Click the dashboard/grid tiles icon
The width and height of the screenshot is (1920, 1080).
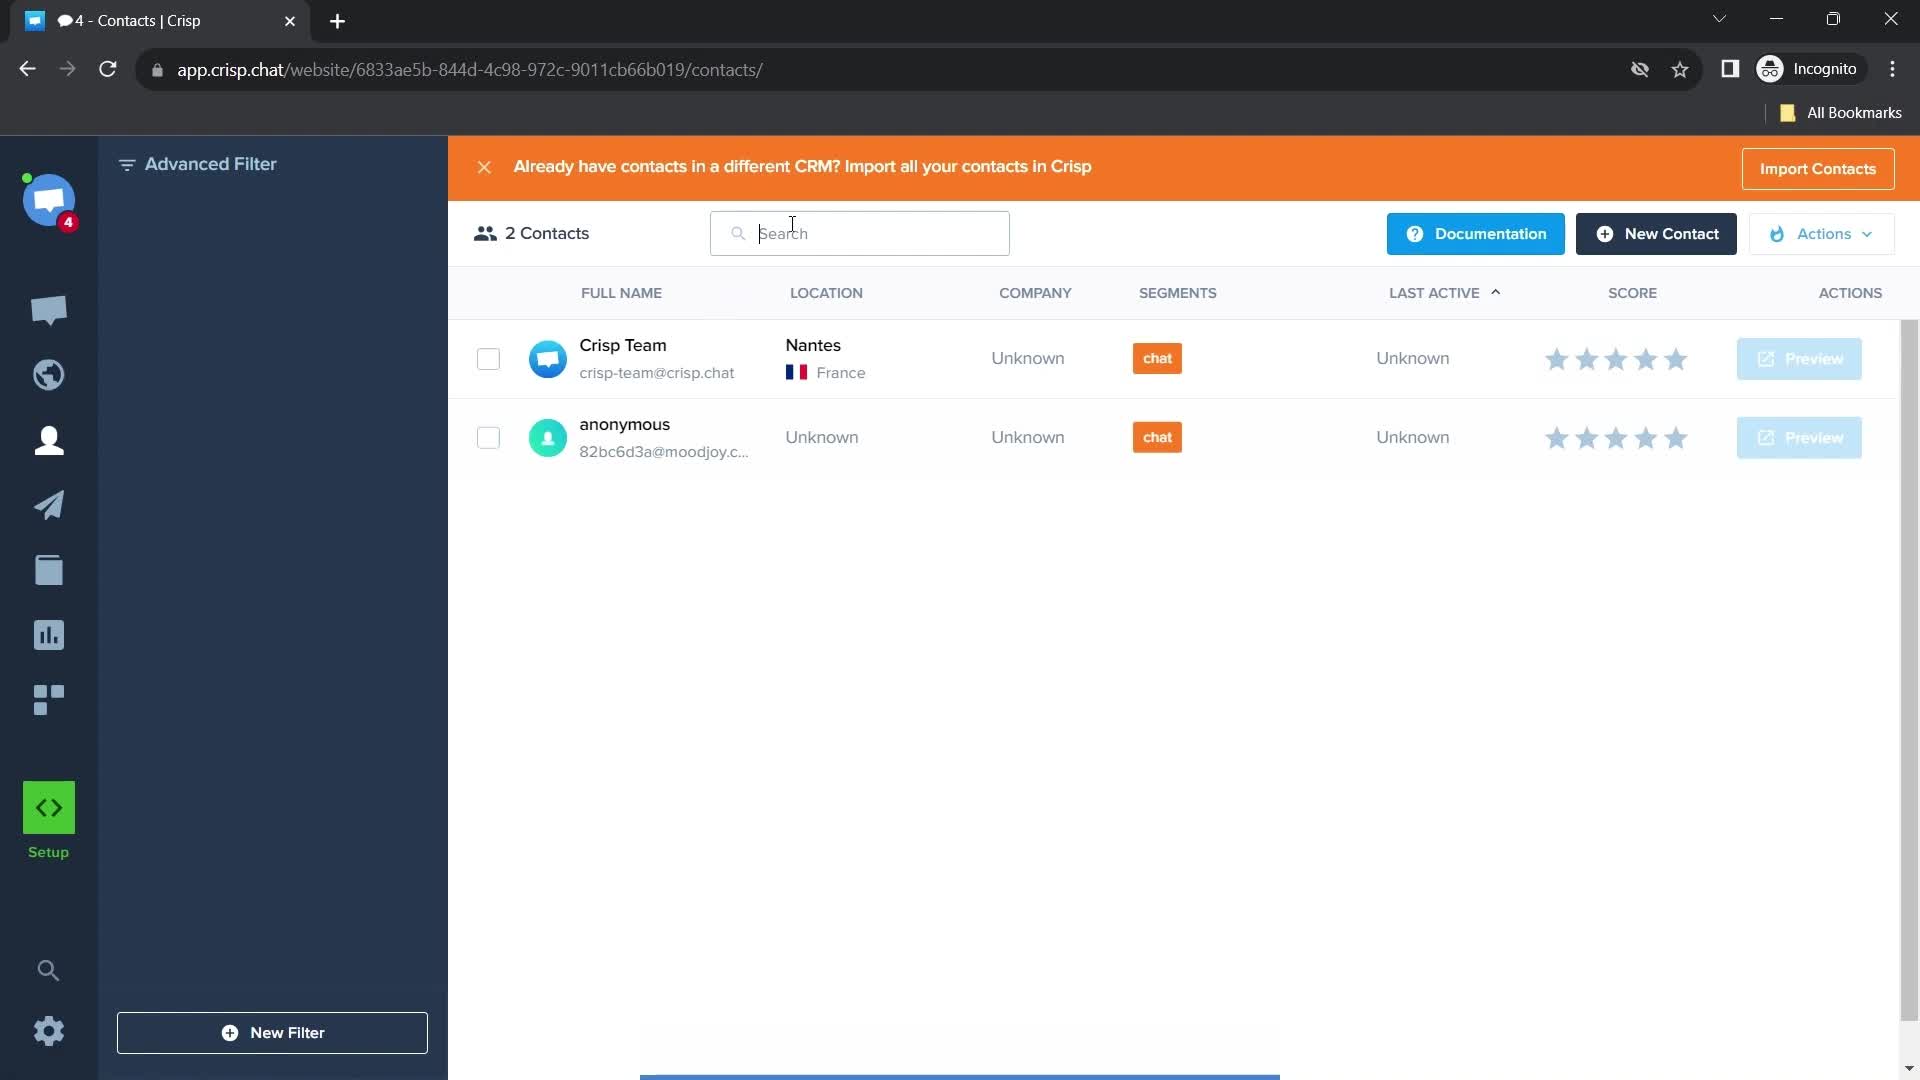(49, 699)
